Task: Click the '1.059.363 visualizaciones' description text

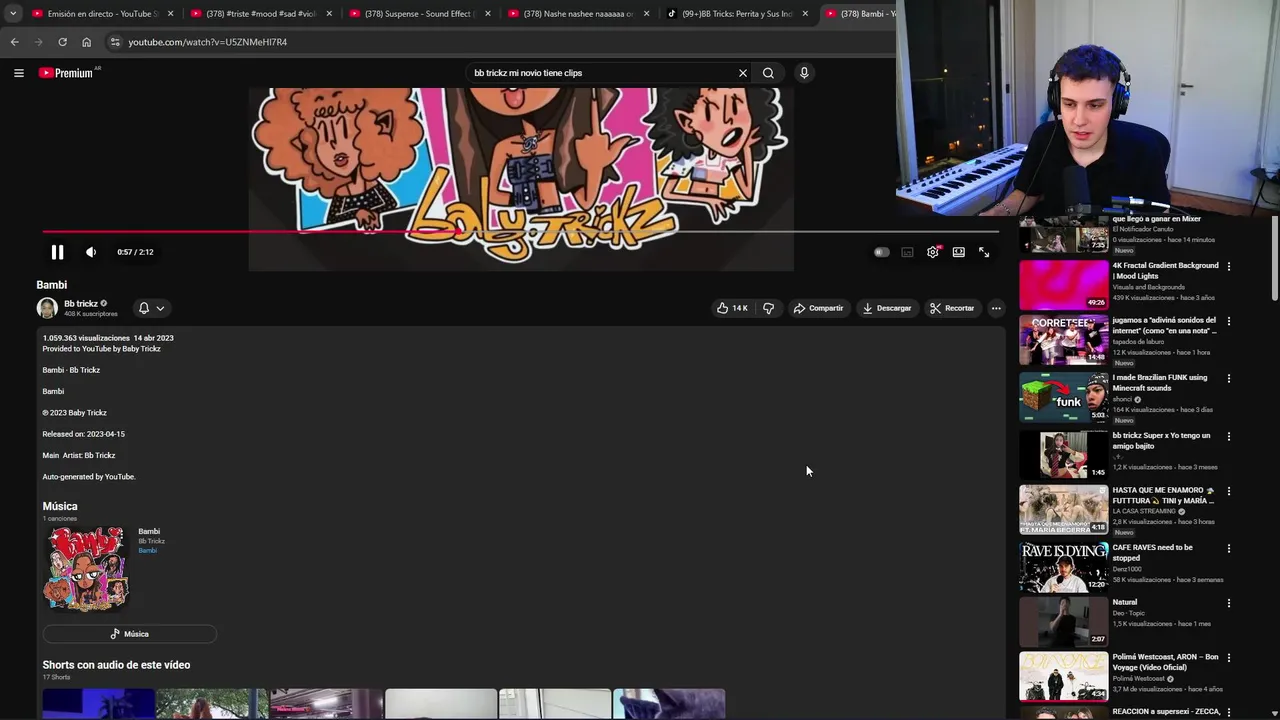Action: (86, 338)
